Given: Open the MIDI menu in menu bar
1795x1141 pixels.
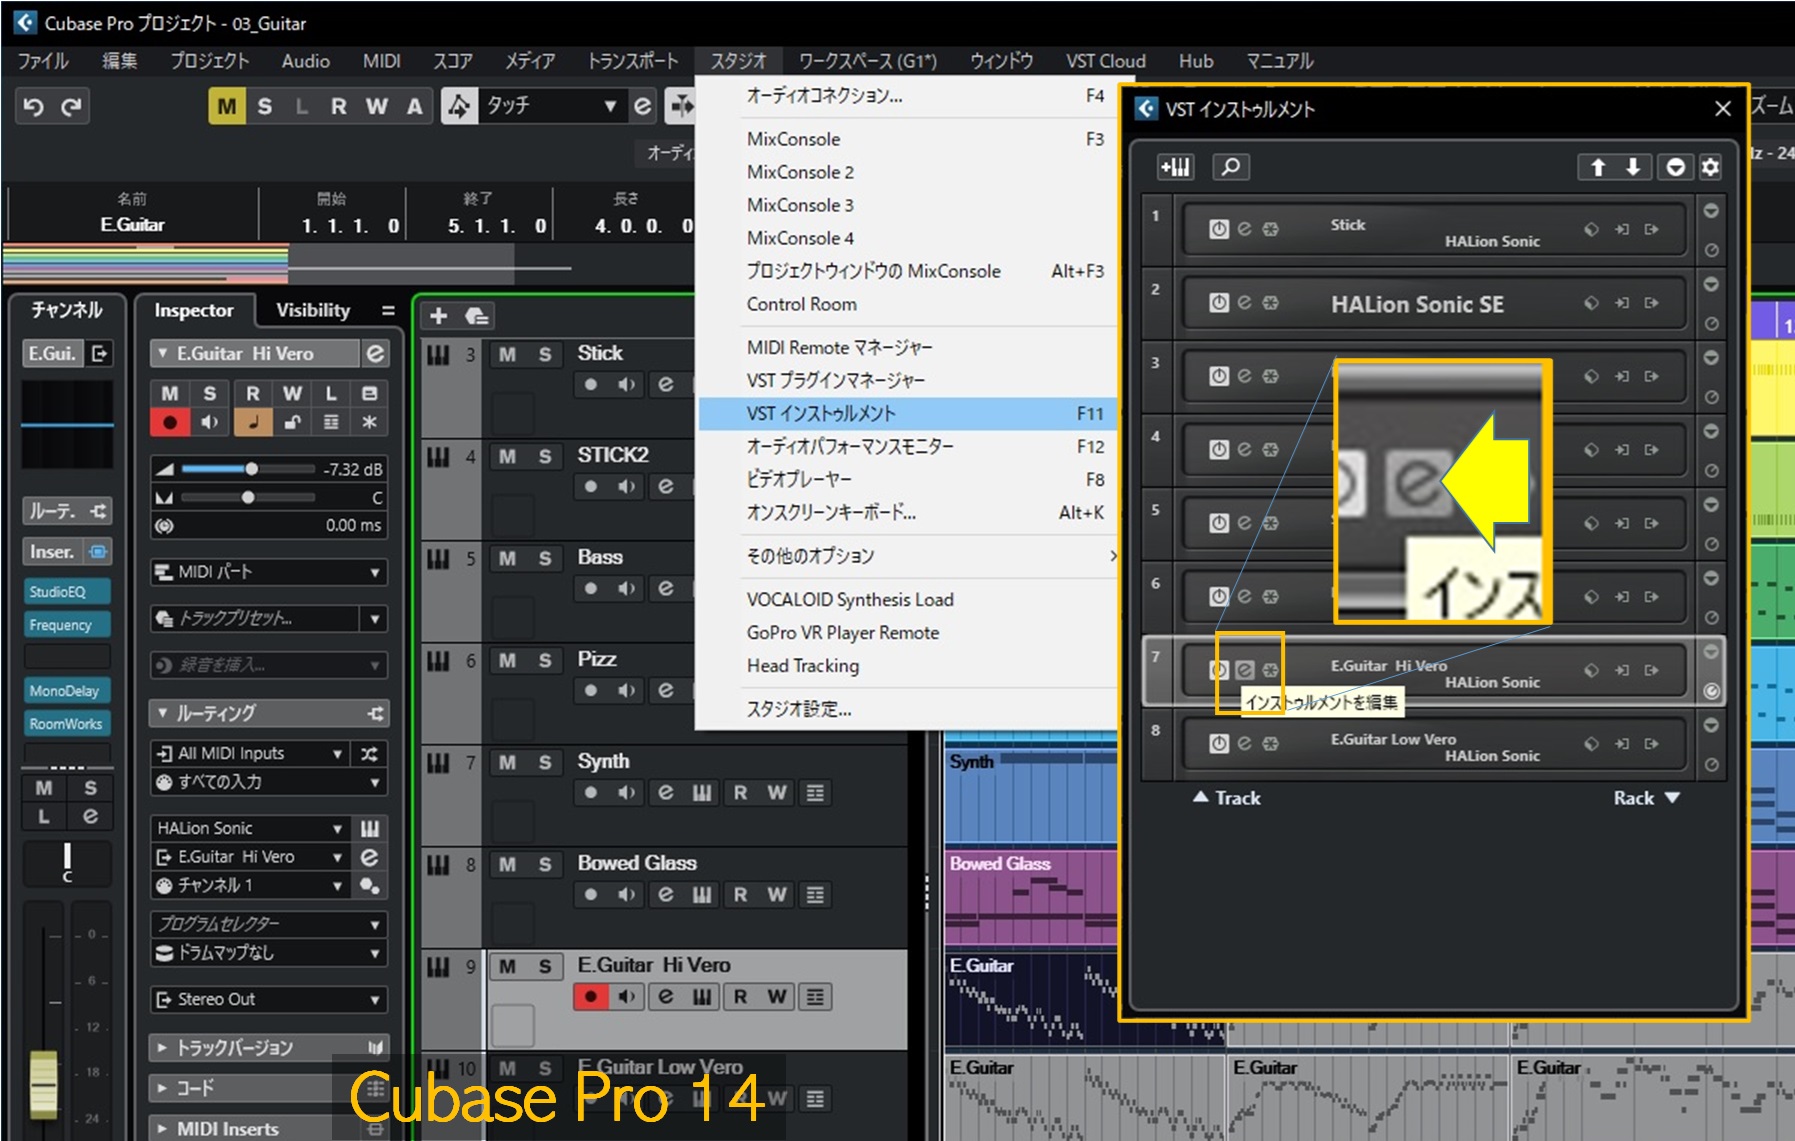Looking at the screenshot, I should 381,61.
